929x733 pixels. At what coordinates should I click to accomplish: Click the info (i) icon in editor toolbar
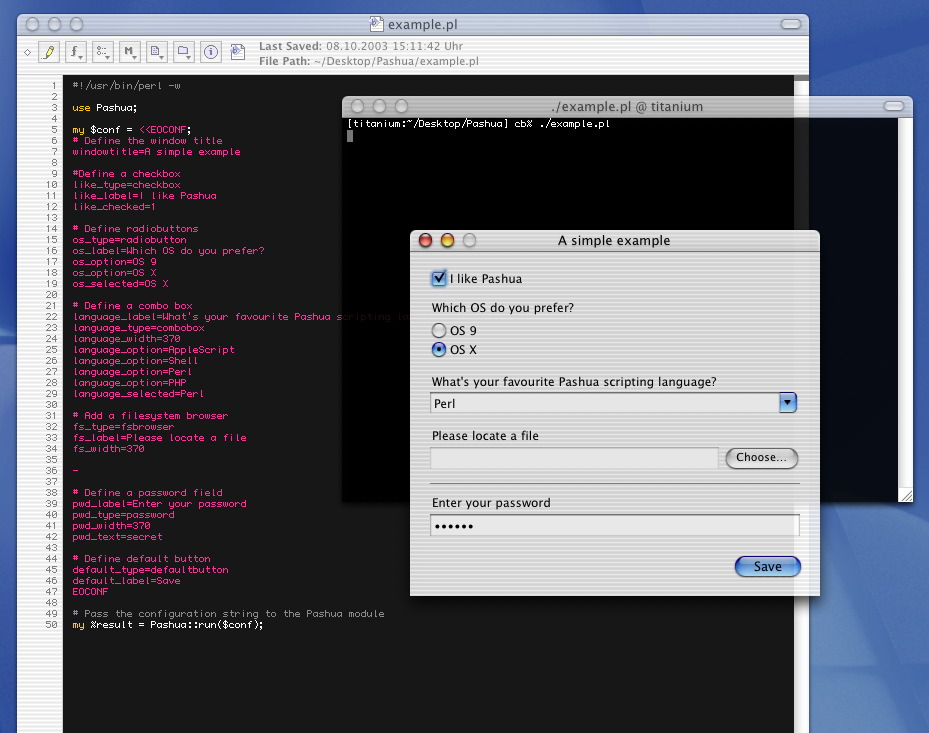coord(211,52)
